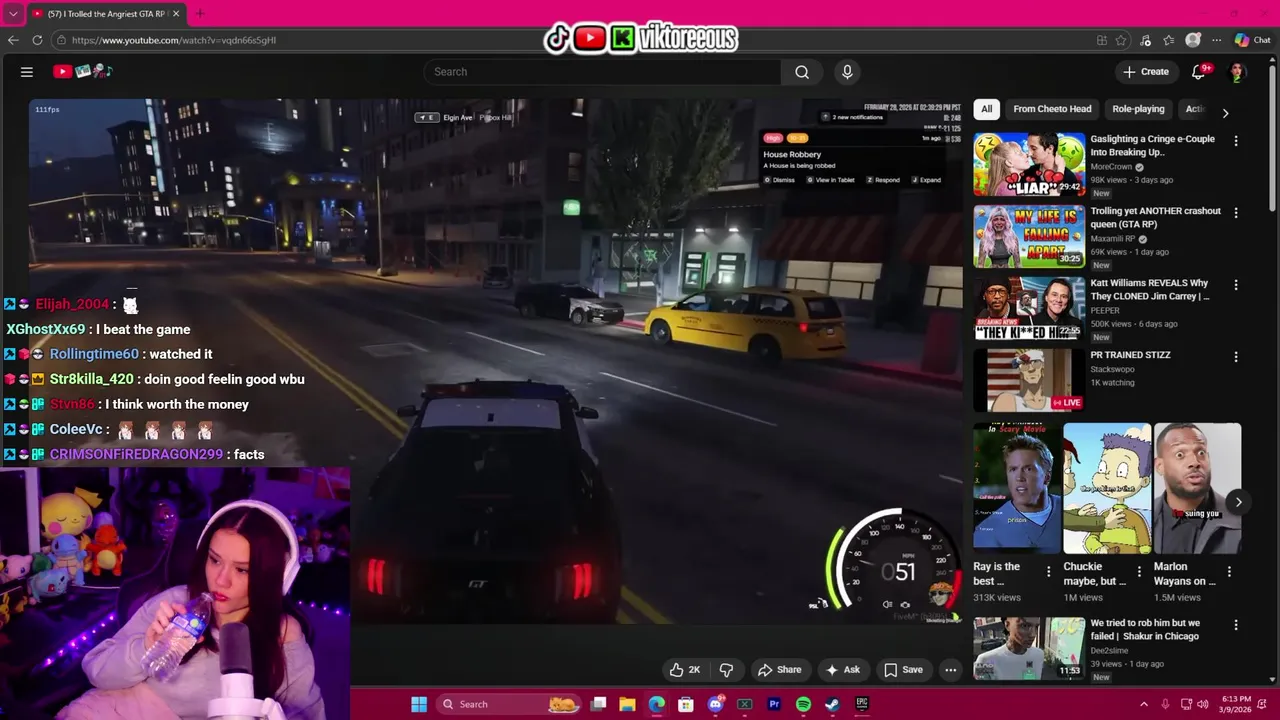Open the YouTube account avatar menu
1280x720 pixels.
point(1237,72)
